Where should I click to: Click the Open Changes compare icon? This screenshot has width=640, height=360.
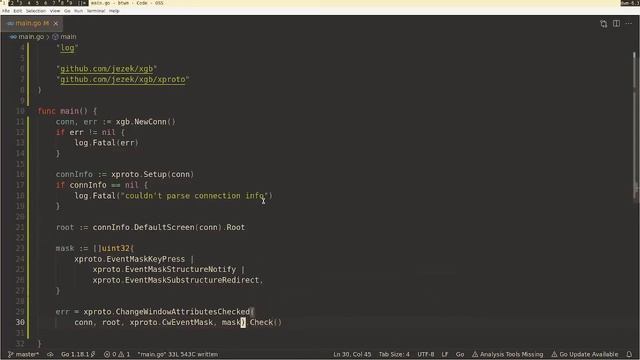pyautogui.click(x=603, y=24)
